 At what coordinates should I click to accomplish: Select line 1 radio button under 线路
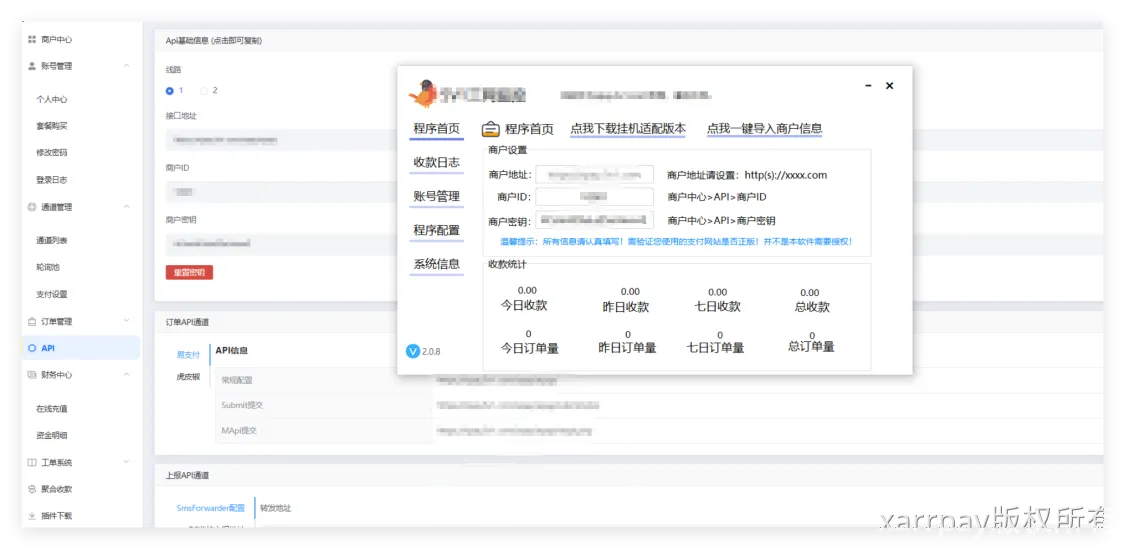(x=170, y=91)
